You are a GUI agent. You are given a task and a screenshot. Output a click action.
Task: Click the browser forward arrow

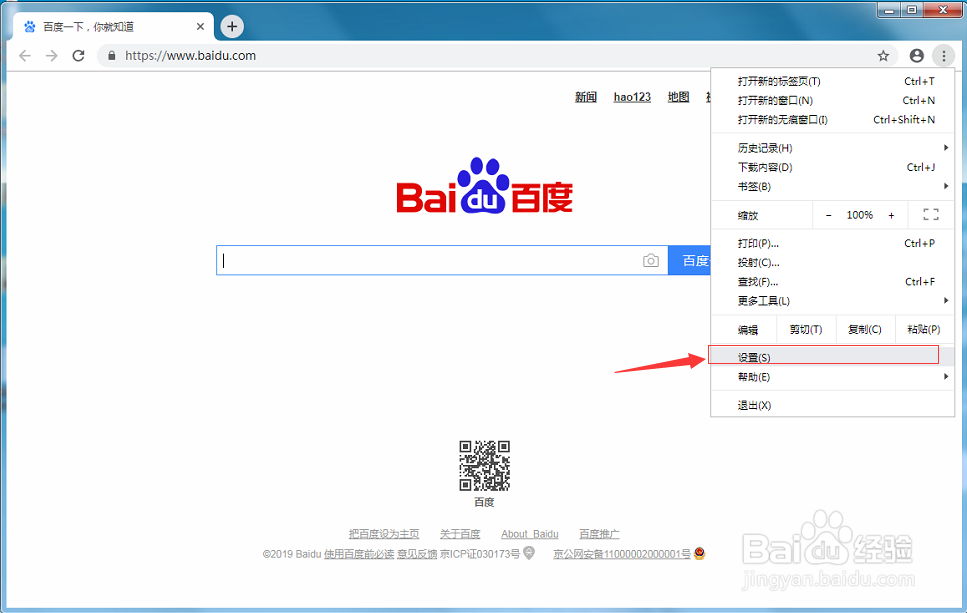52,56
